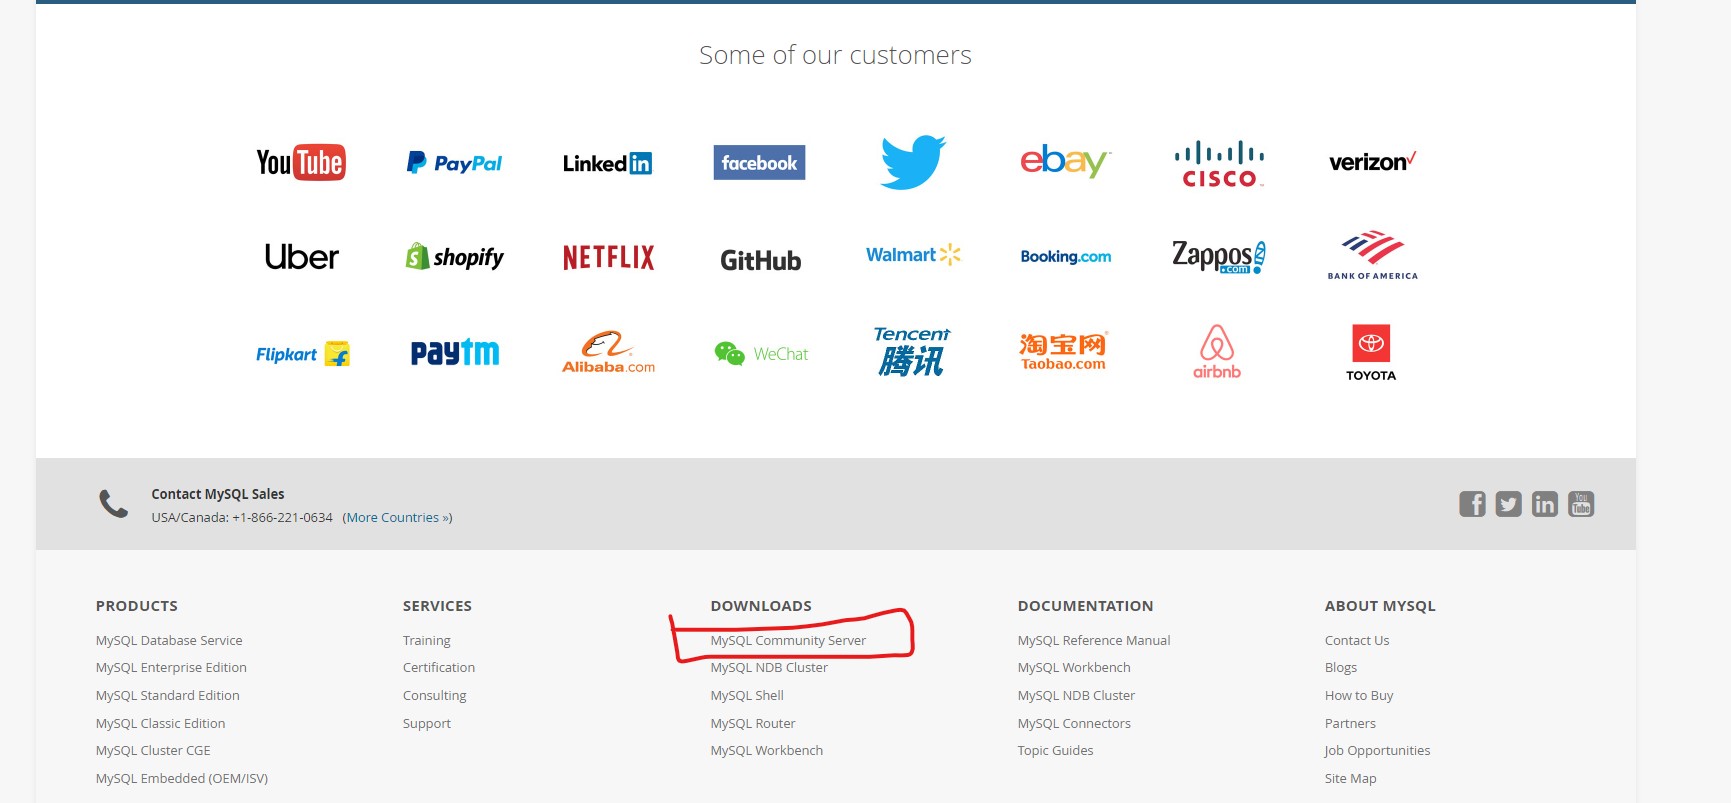Open MySQL Cluster CGE link
The width and height of the screenshot is (1731, 803).
pos(153,750)
